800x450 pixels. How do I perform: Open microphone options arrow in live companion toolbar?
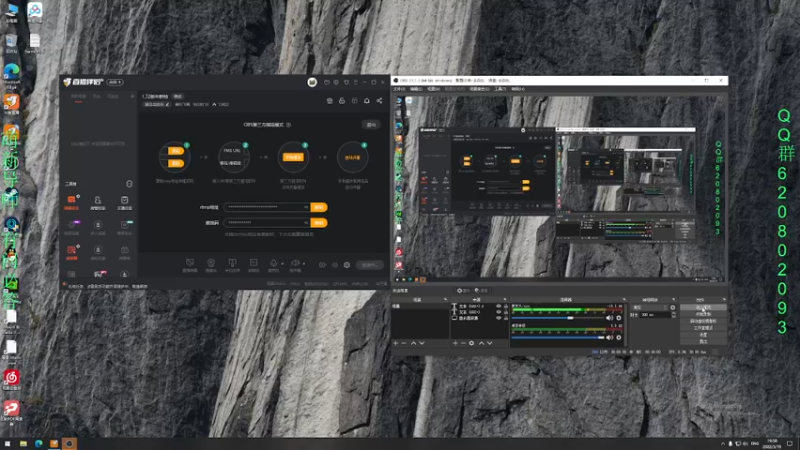pyautogui.click(x=282, y=264)
